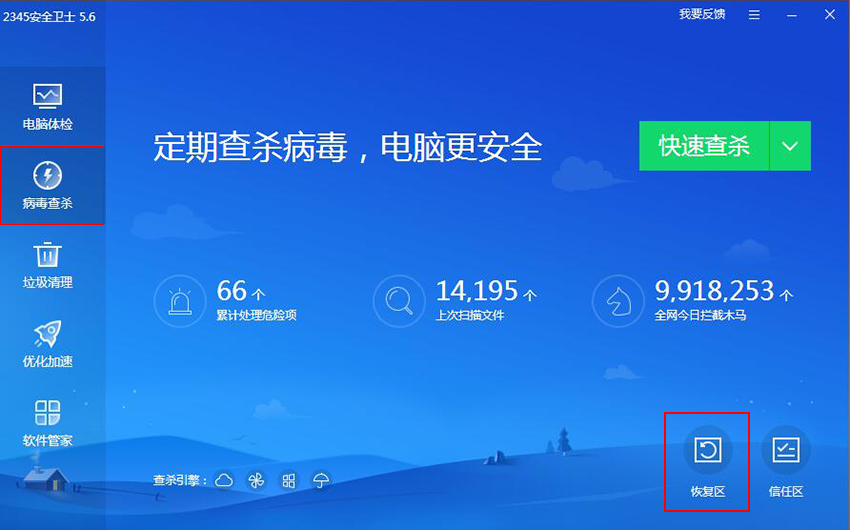The image size is (850, 530).
Task: Minimize the 2345安全卫士 window
Action: 792,16
